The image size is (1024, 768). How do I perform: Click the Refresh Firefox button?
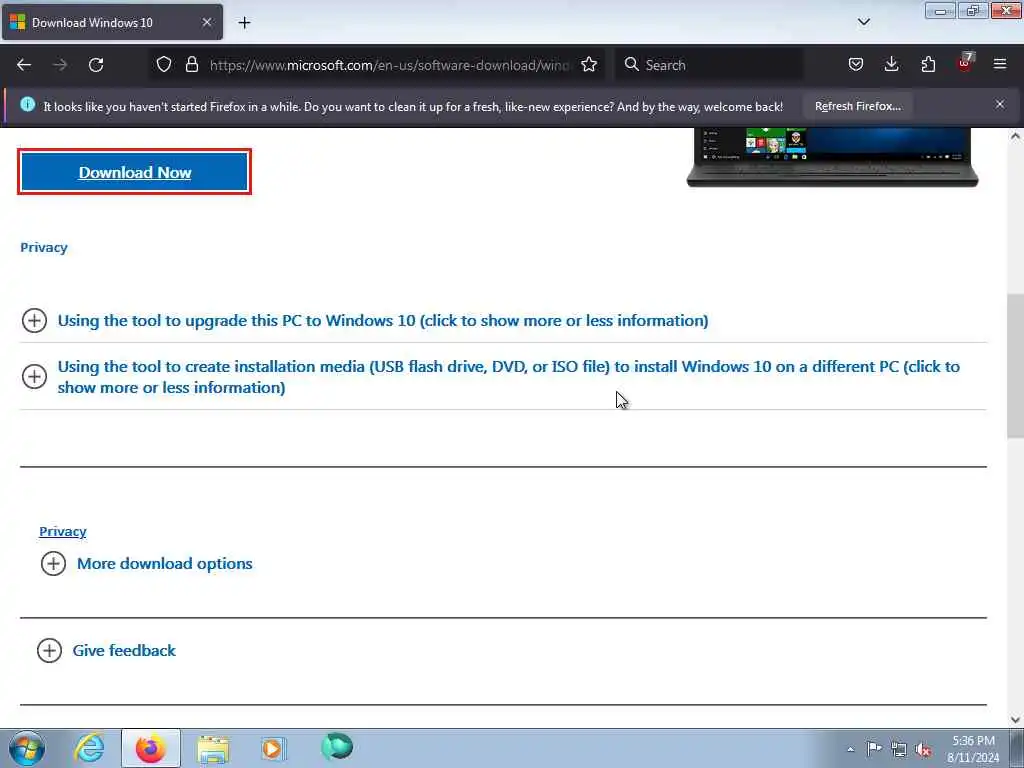(x=857, y=106)
